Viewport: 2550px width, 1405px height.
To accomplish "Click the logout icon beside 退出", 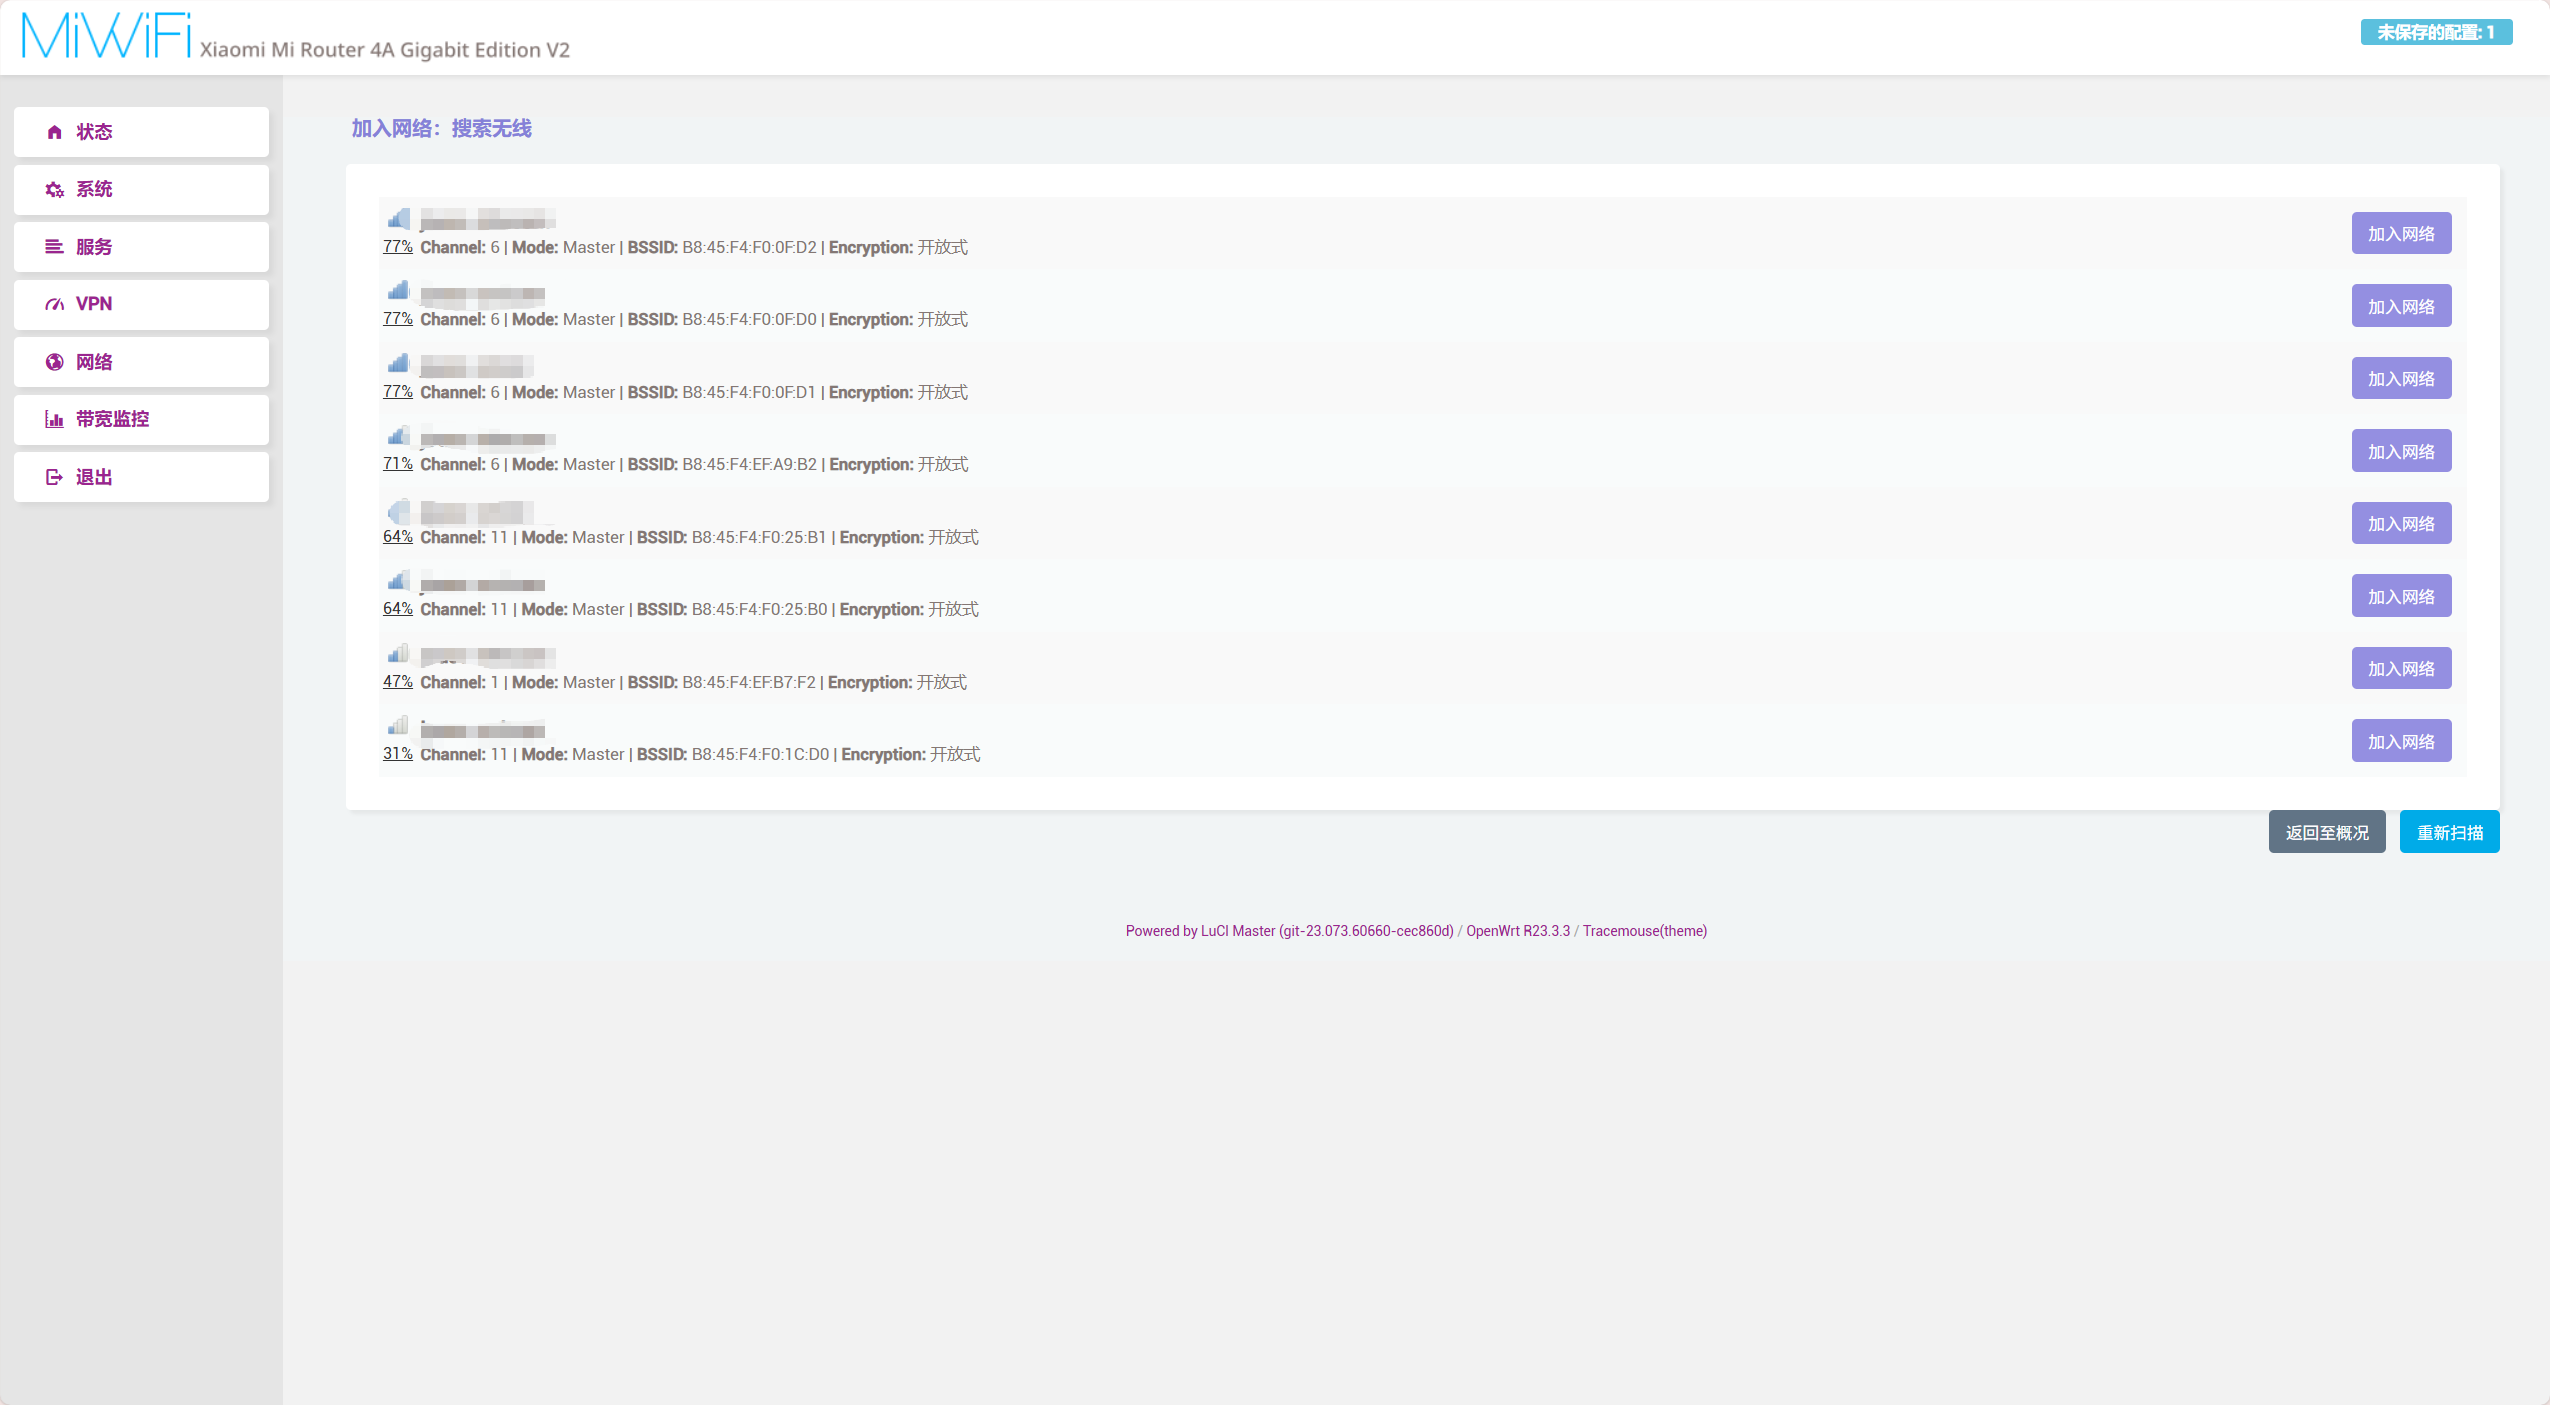I will (55, 477).
